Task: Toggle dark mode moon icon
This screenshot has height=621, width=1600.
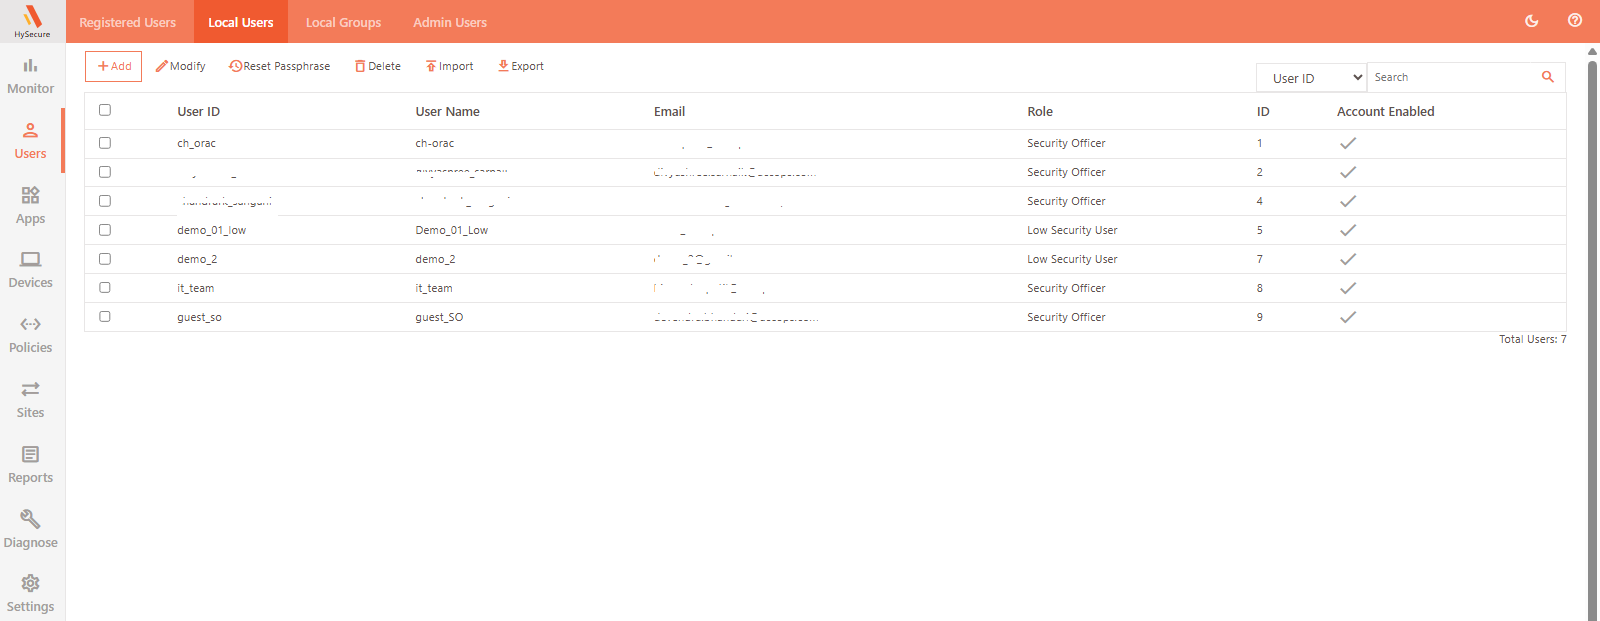Action: (1531, 21)
